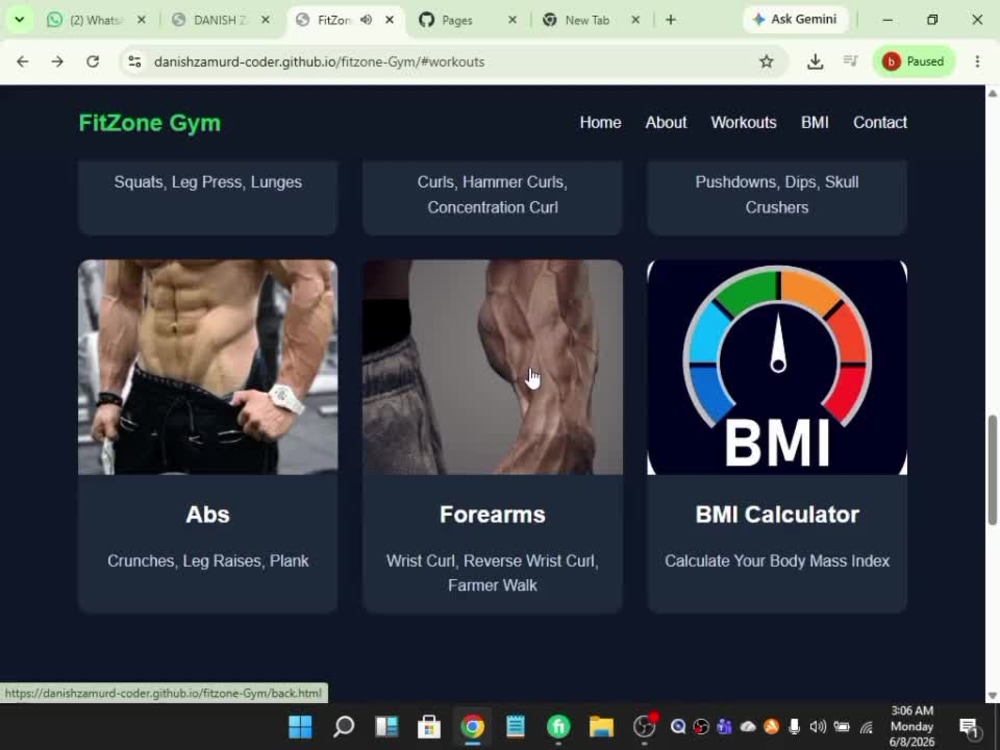Open Chrome three-dot menu
The height and width of the screenshot is (750, 1000).
977,62
